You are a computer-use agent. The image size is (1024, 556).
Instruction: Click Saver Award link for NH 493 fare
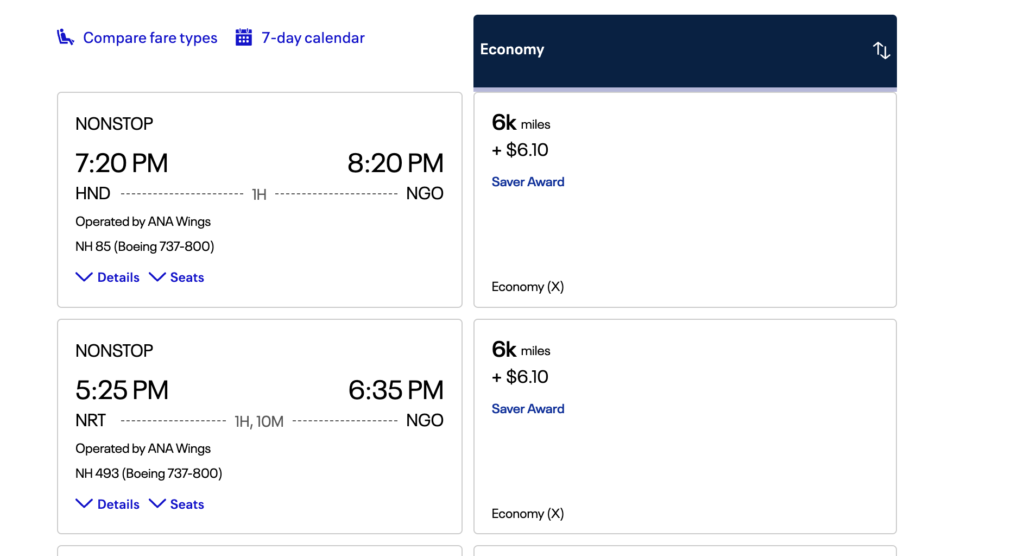pyautogui.click(x=528, y=408)
